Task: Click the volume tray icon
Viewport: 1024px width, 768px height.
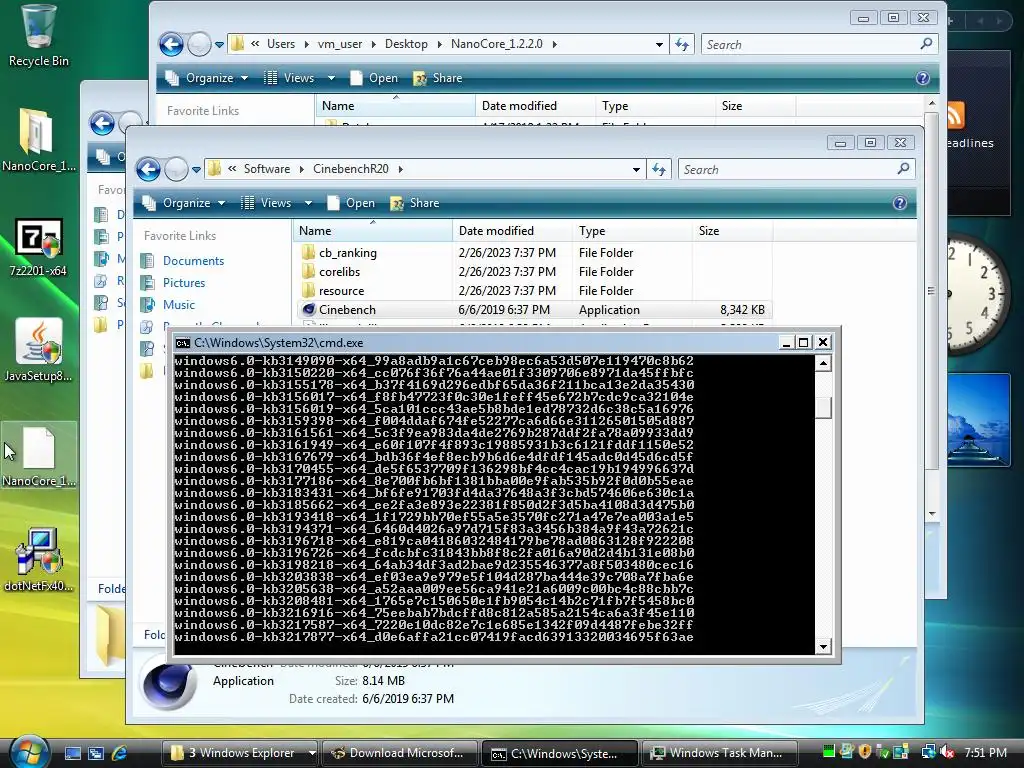Action: tap(946, 752)
